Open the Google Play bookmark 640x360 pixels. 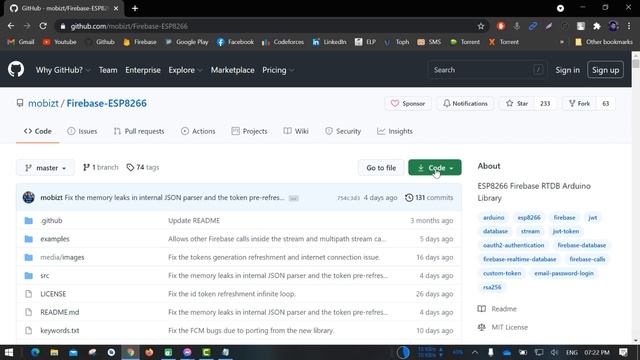187,42
